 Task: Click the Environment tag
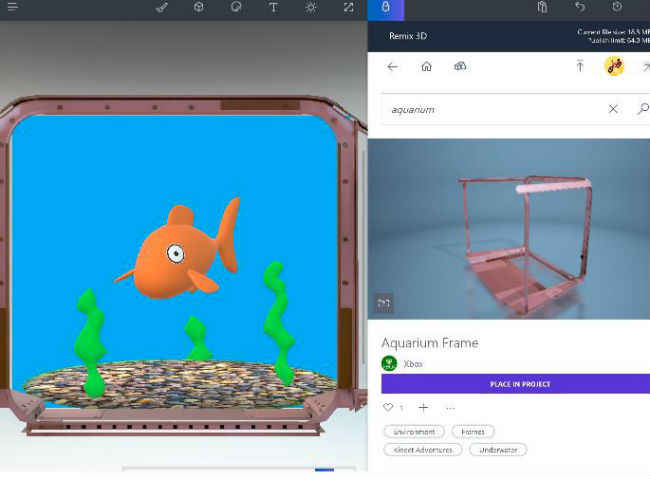click(x=414, y=432)
